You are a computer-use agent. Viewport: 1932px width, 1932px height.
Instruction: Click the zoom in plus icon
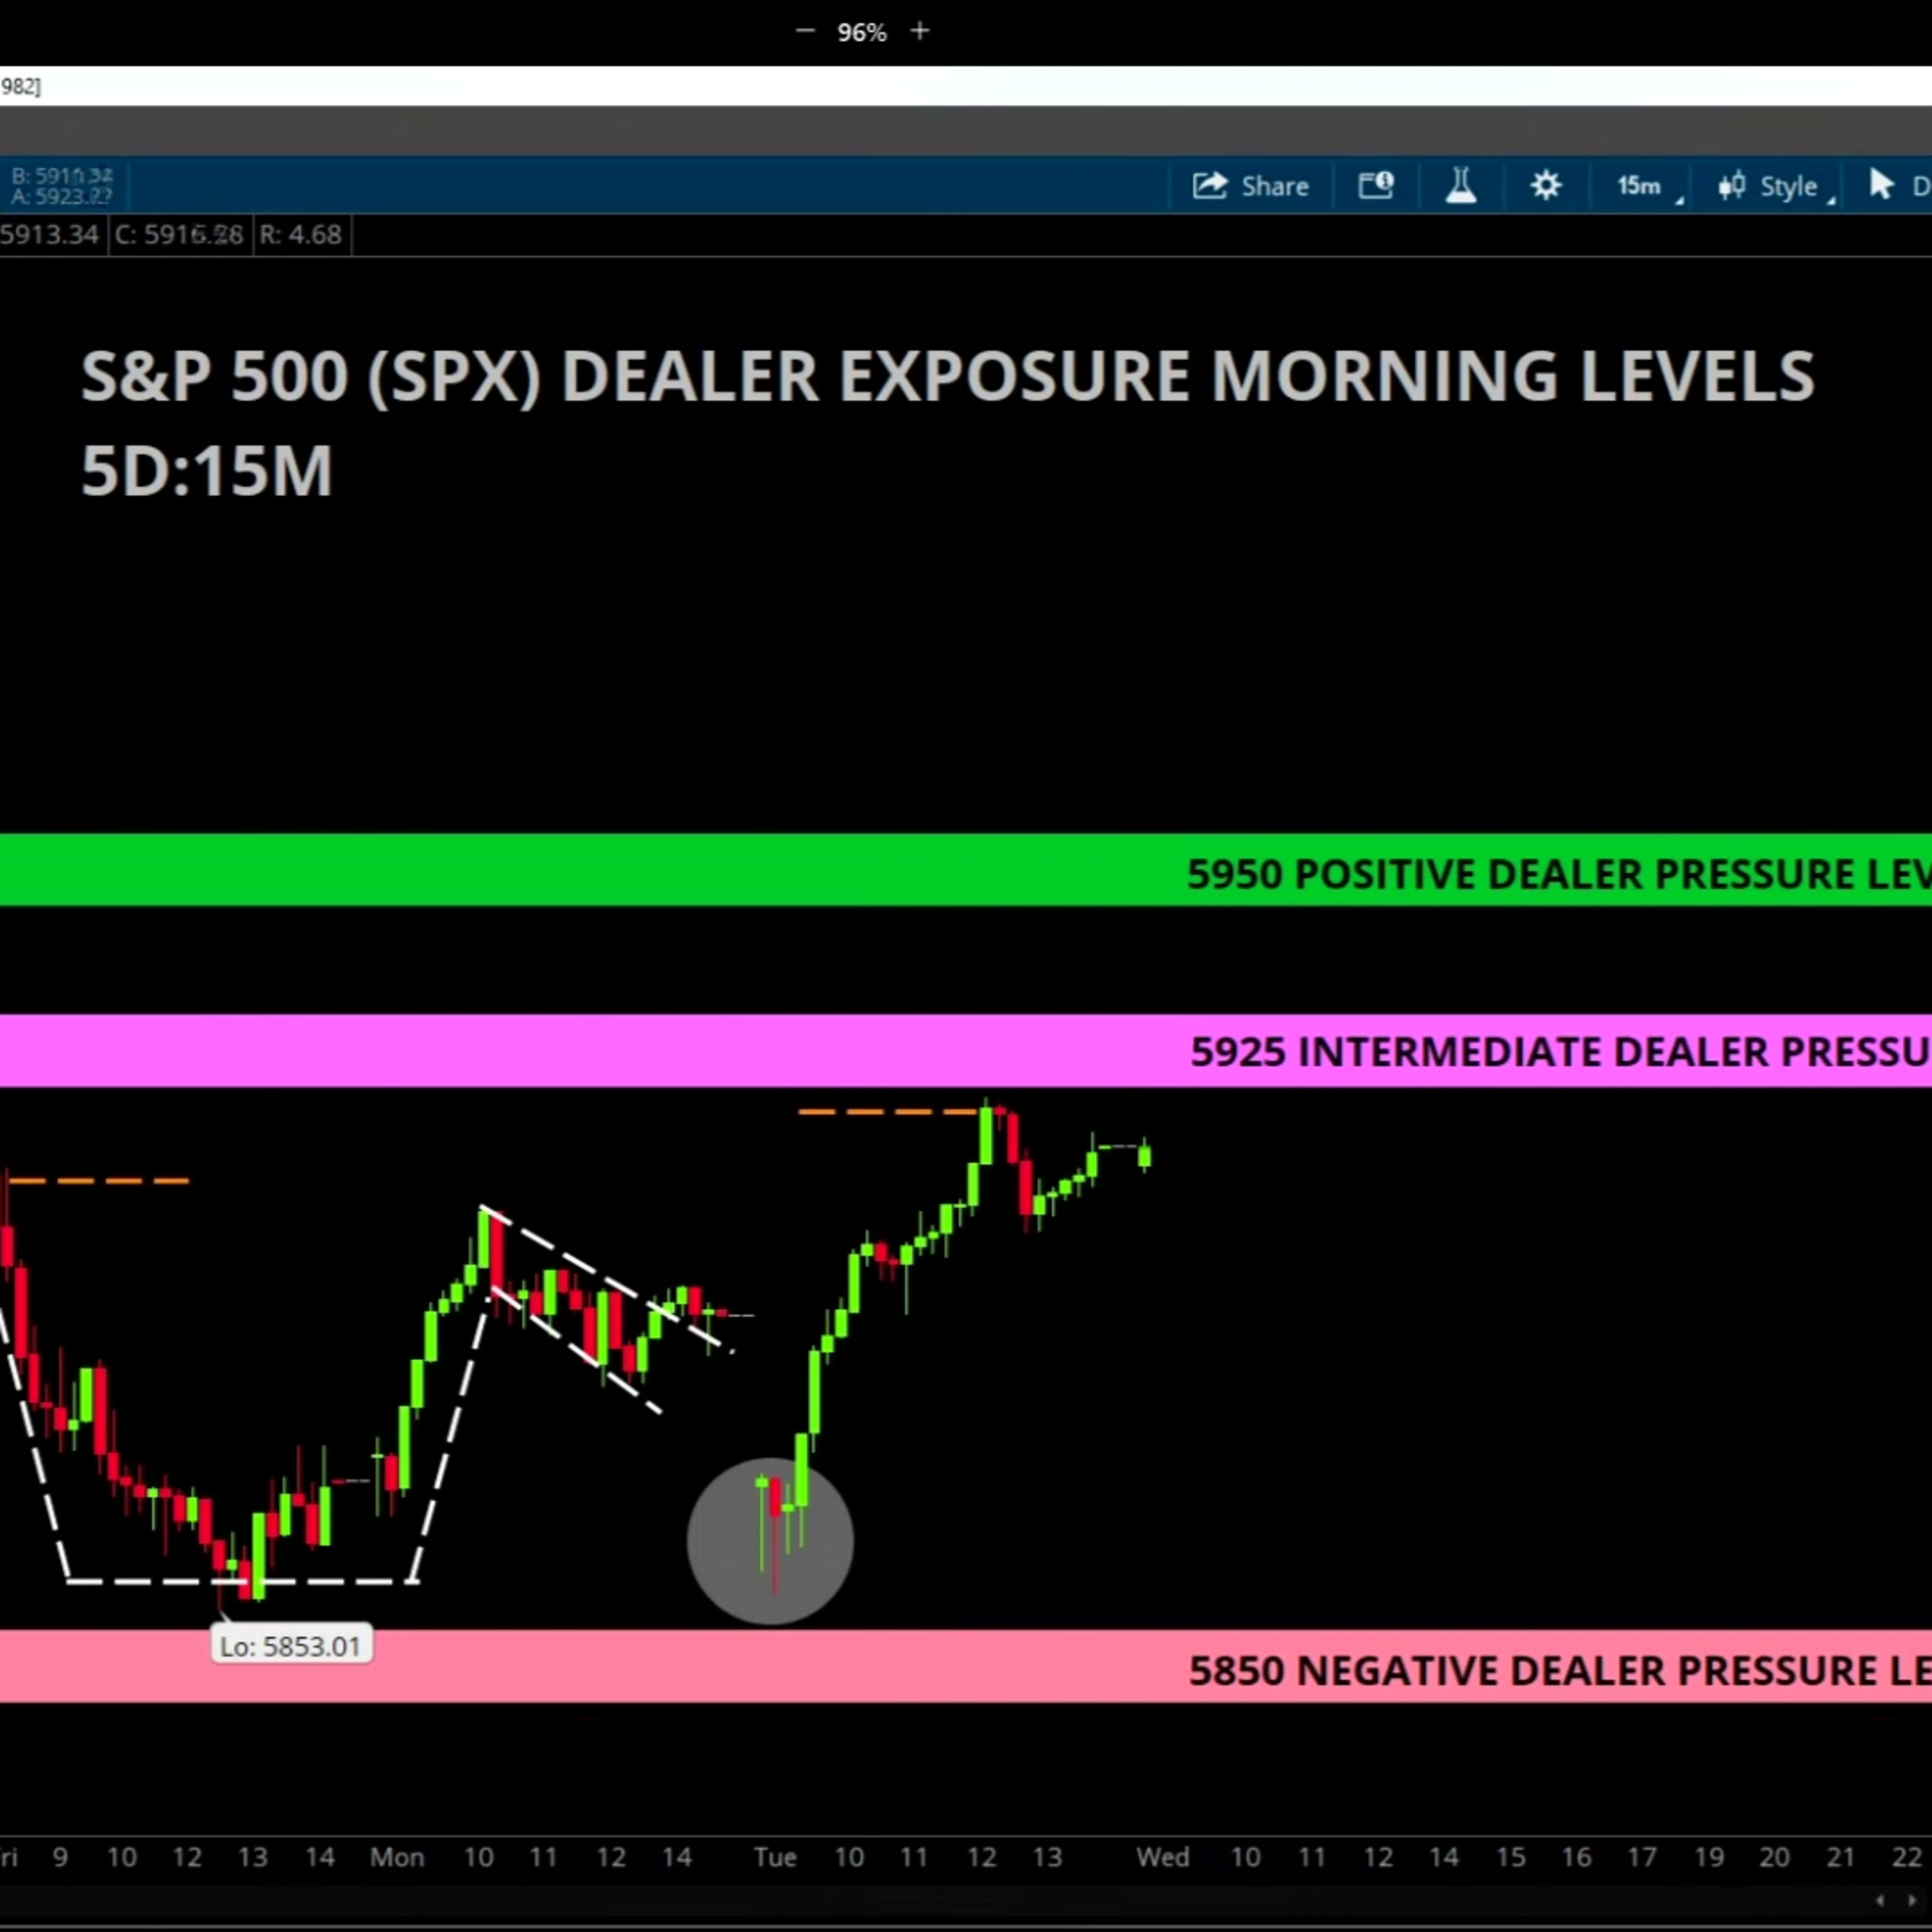pos(920,32)
